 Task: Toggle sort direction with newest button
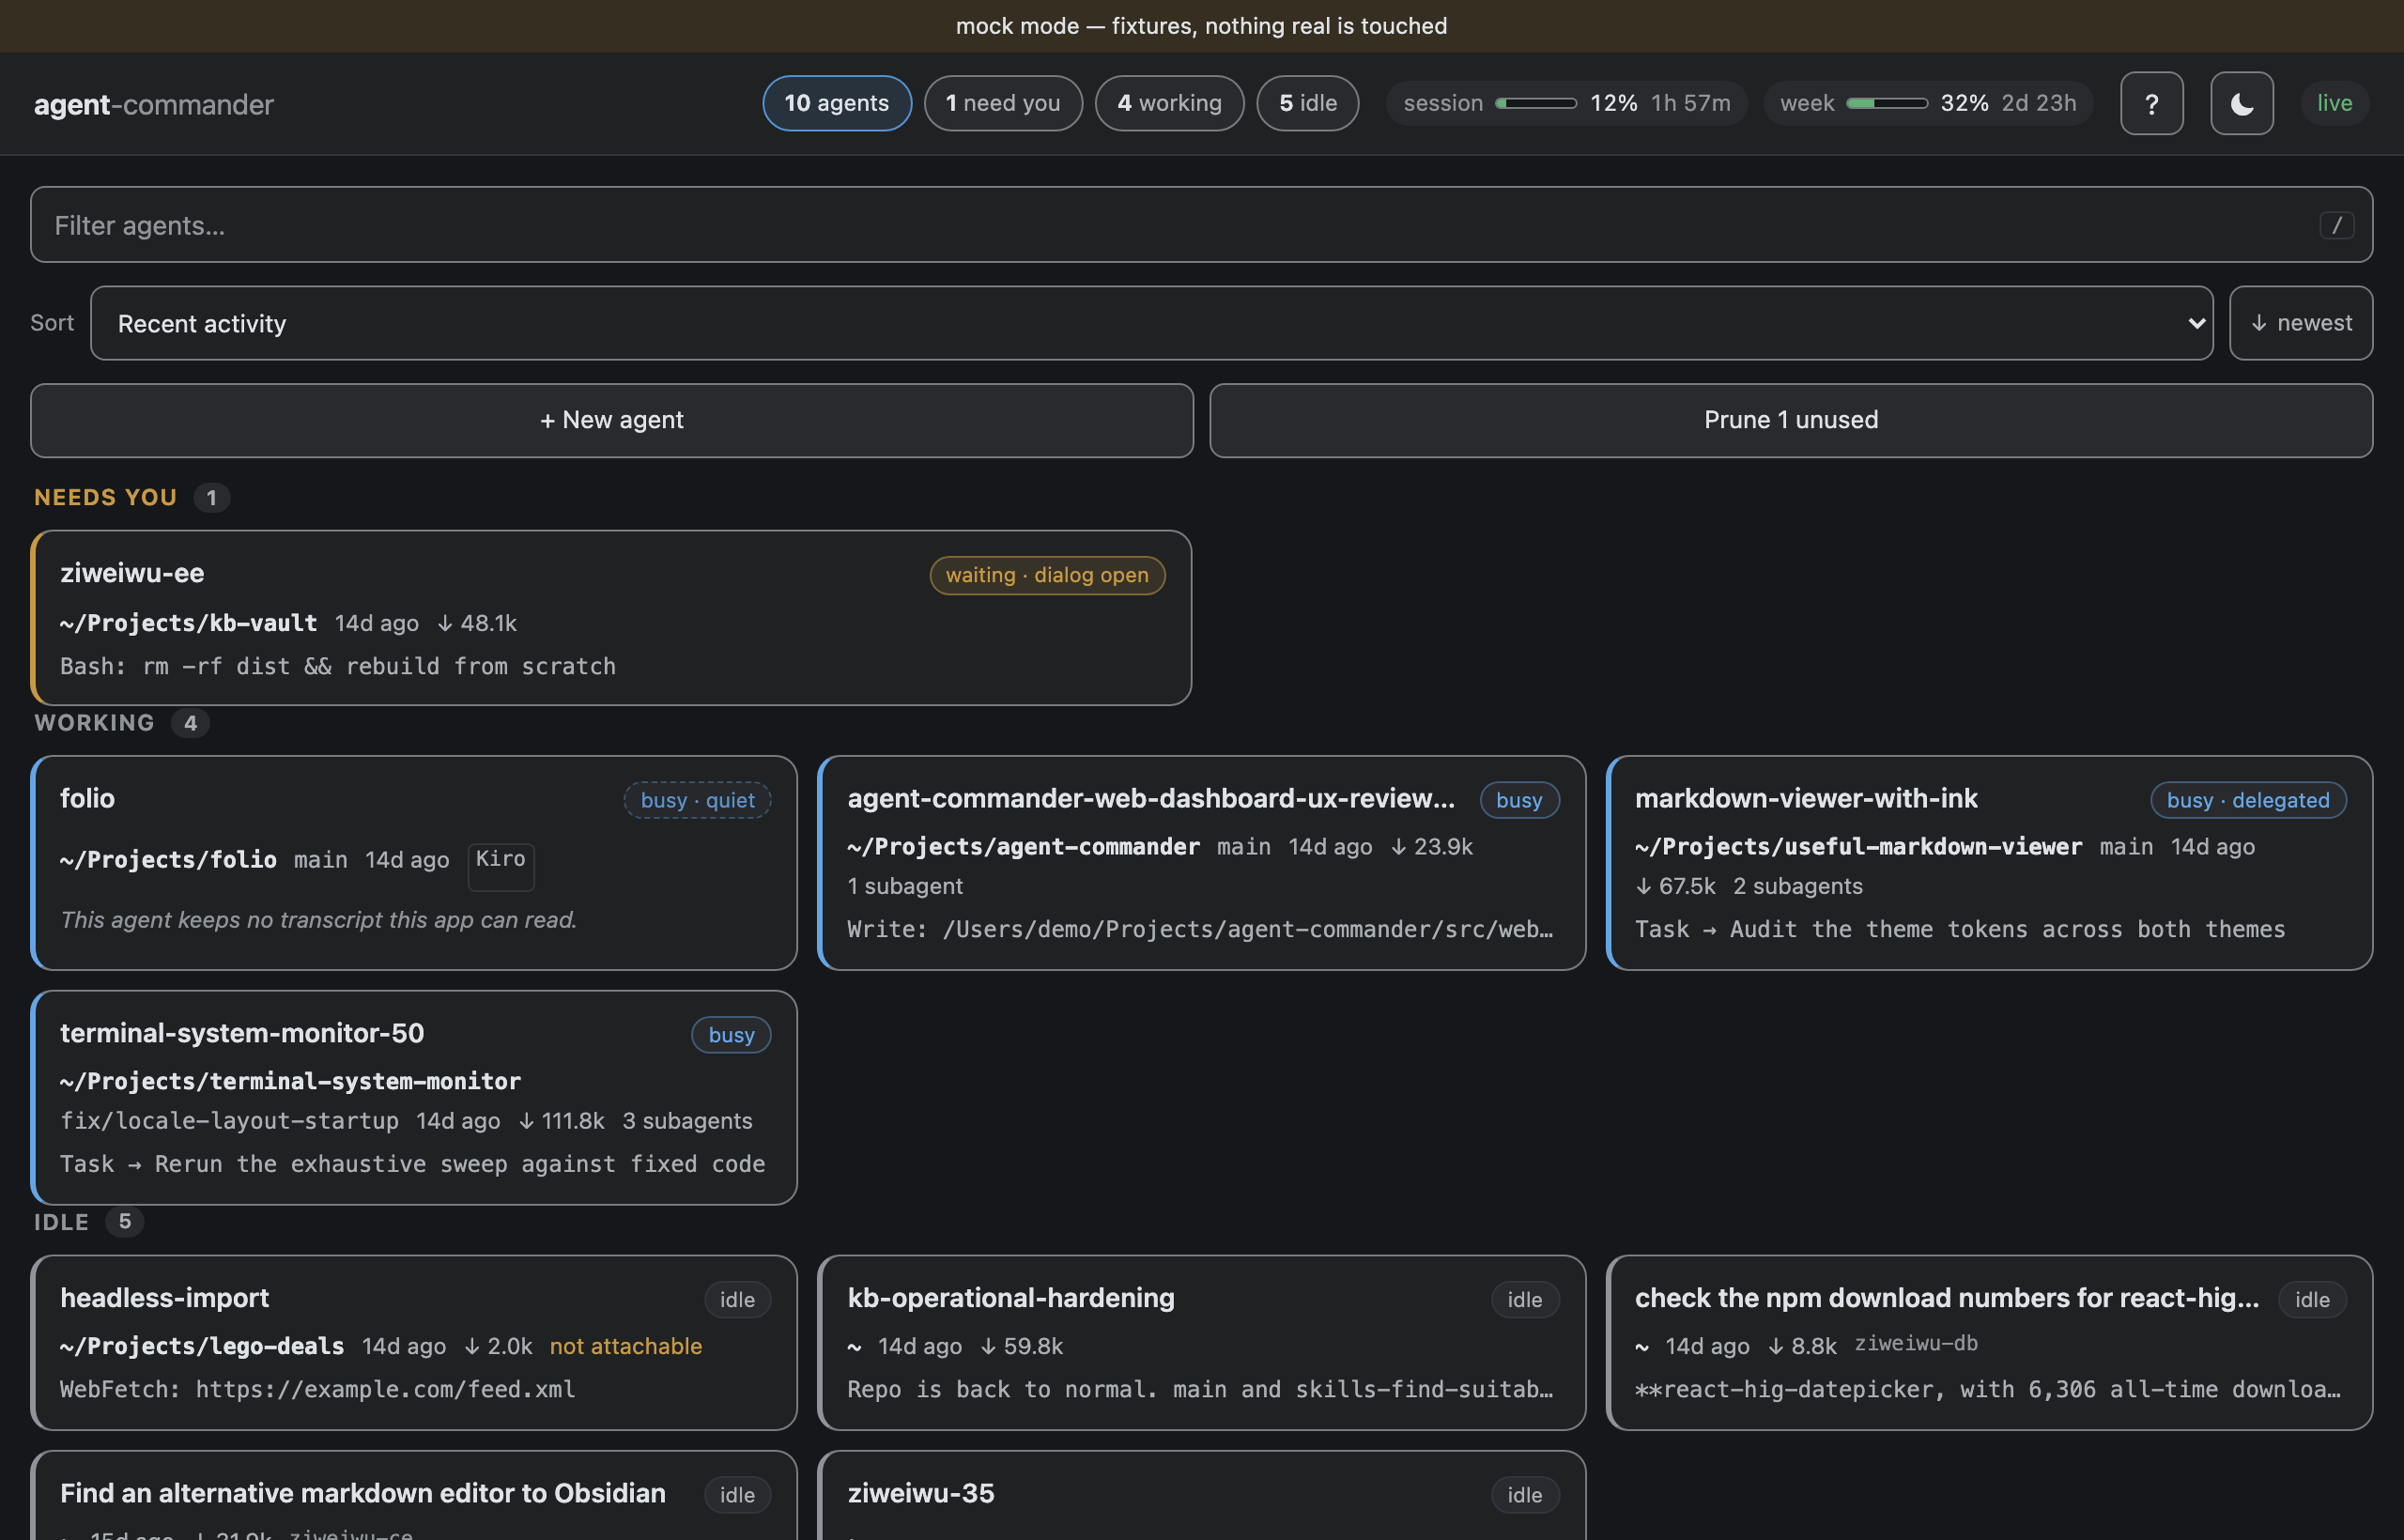click(2300, 323)
